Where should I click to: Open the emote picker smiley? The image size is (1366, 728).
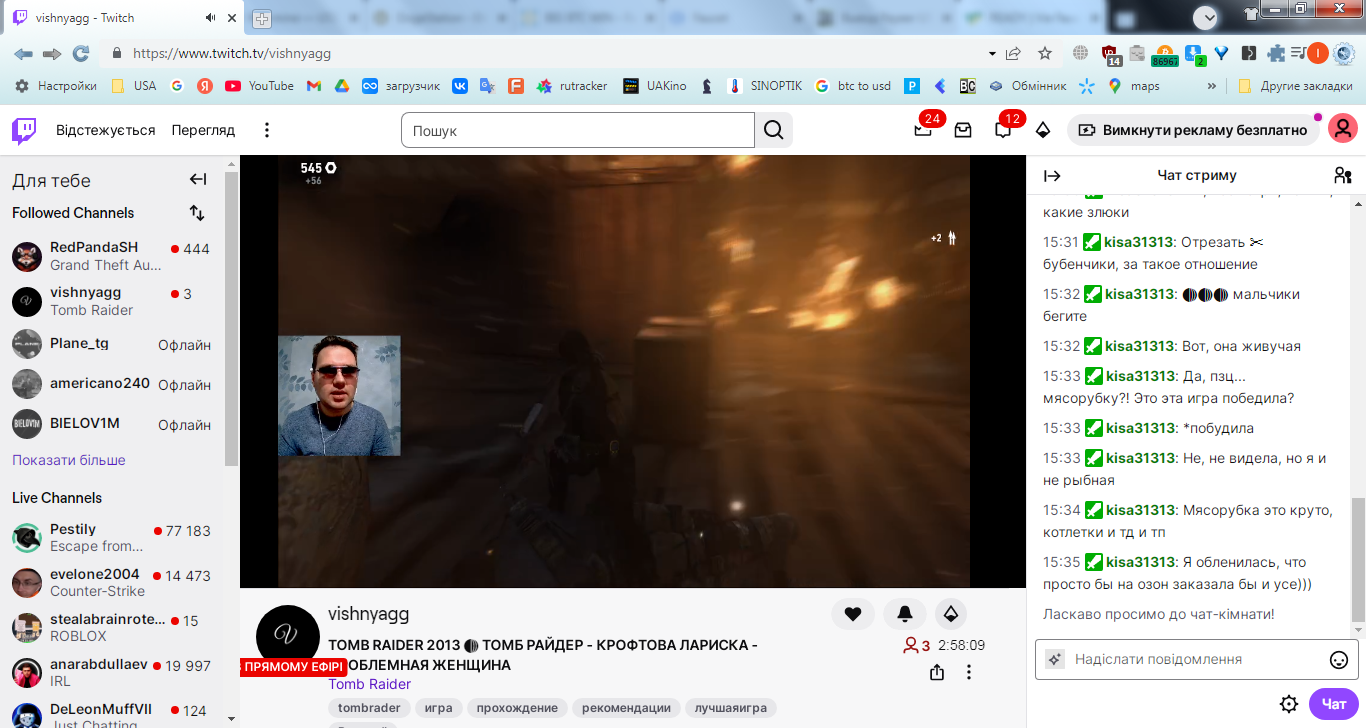(1339, 660)
